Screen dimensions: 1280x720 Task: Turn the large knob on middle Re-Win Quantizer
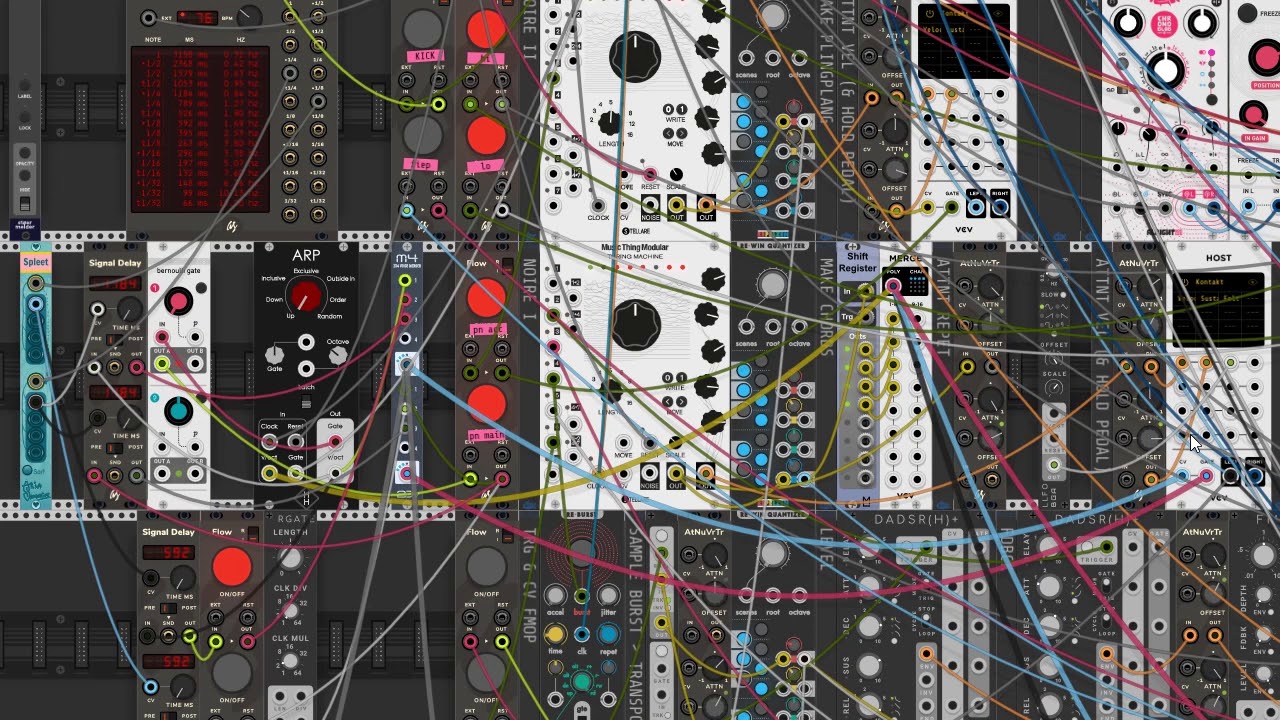(x=772, y=286)
